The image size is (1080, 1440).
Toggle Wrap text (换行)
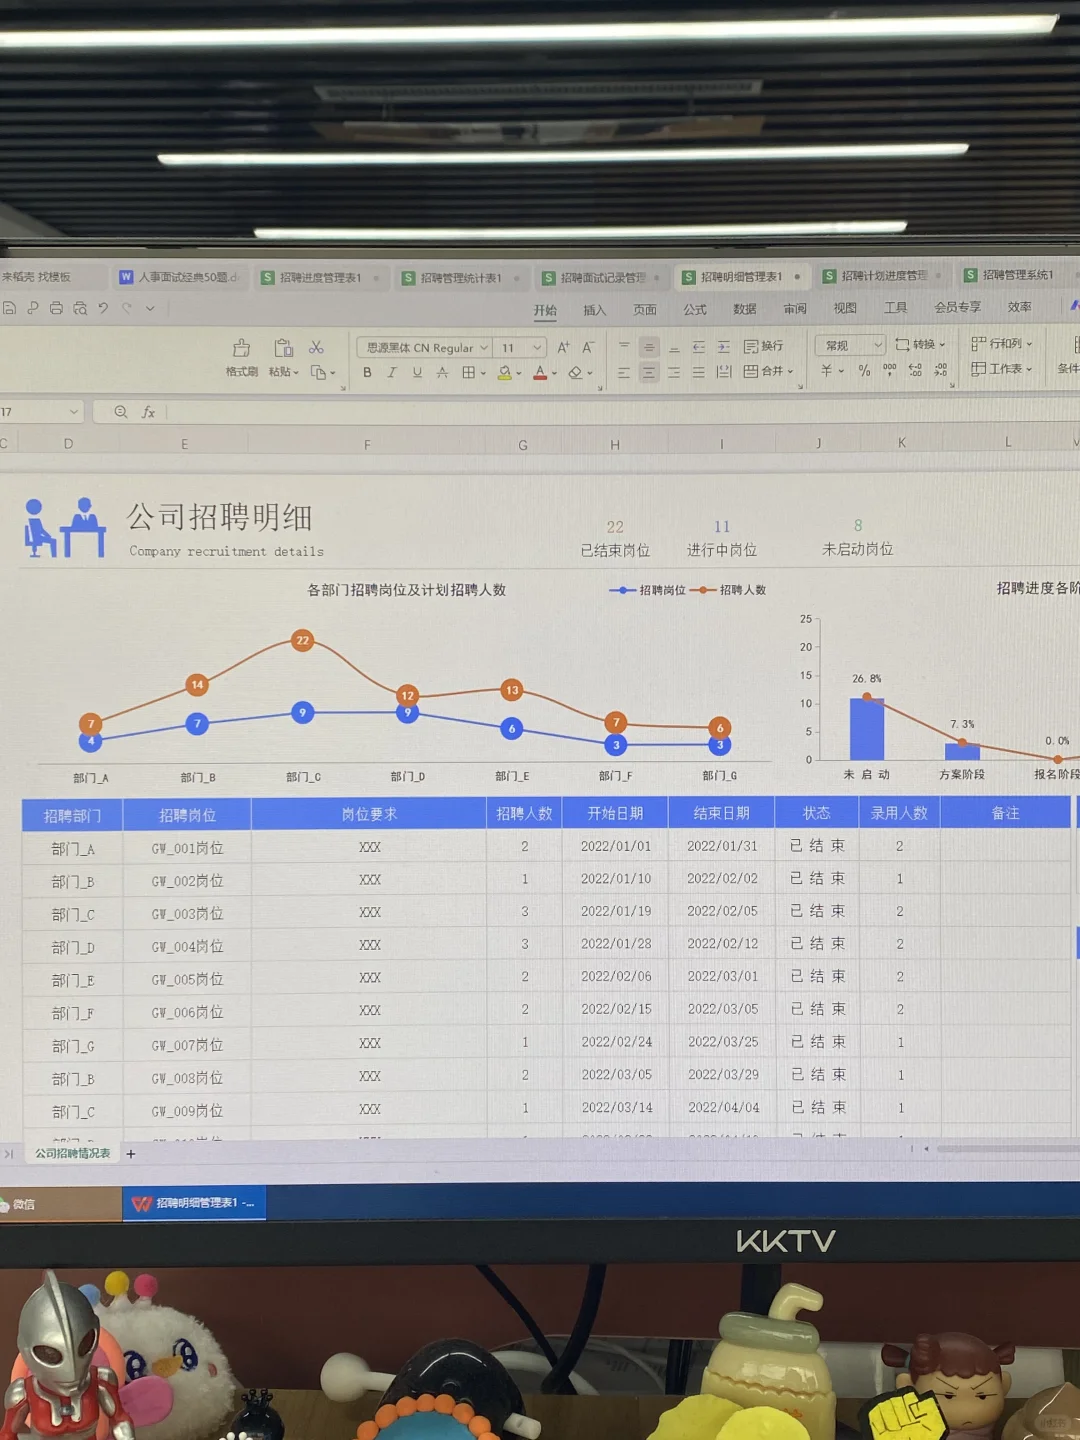[764, 346]
